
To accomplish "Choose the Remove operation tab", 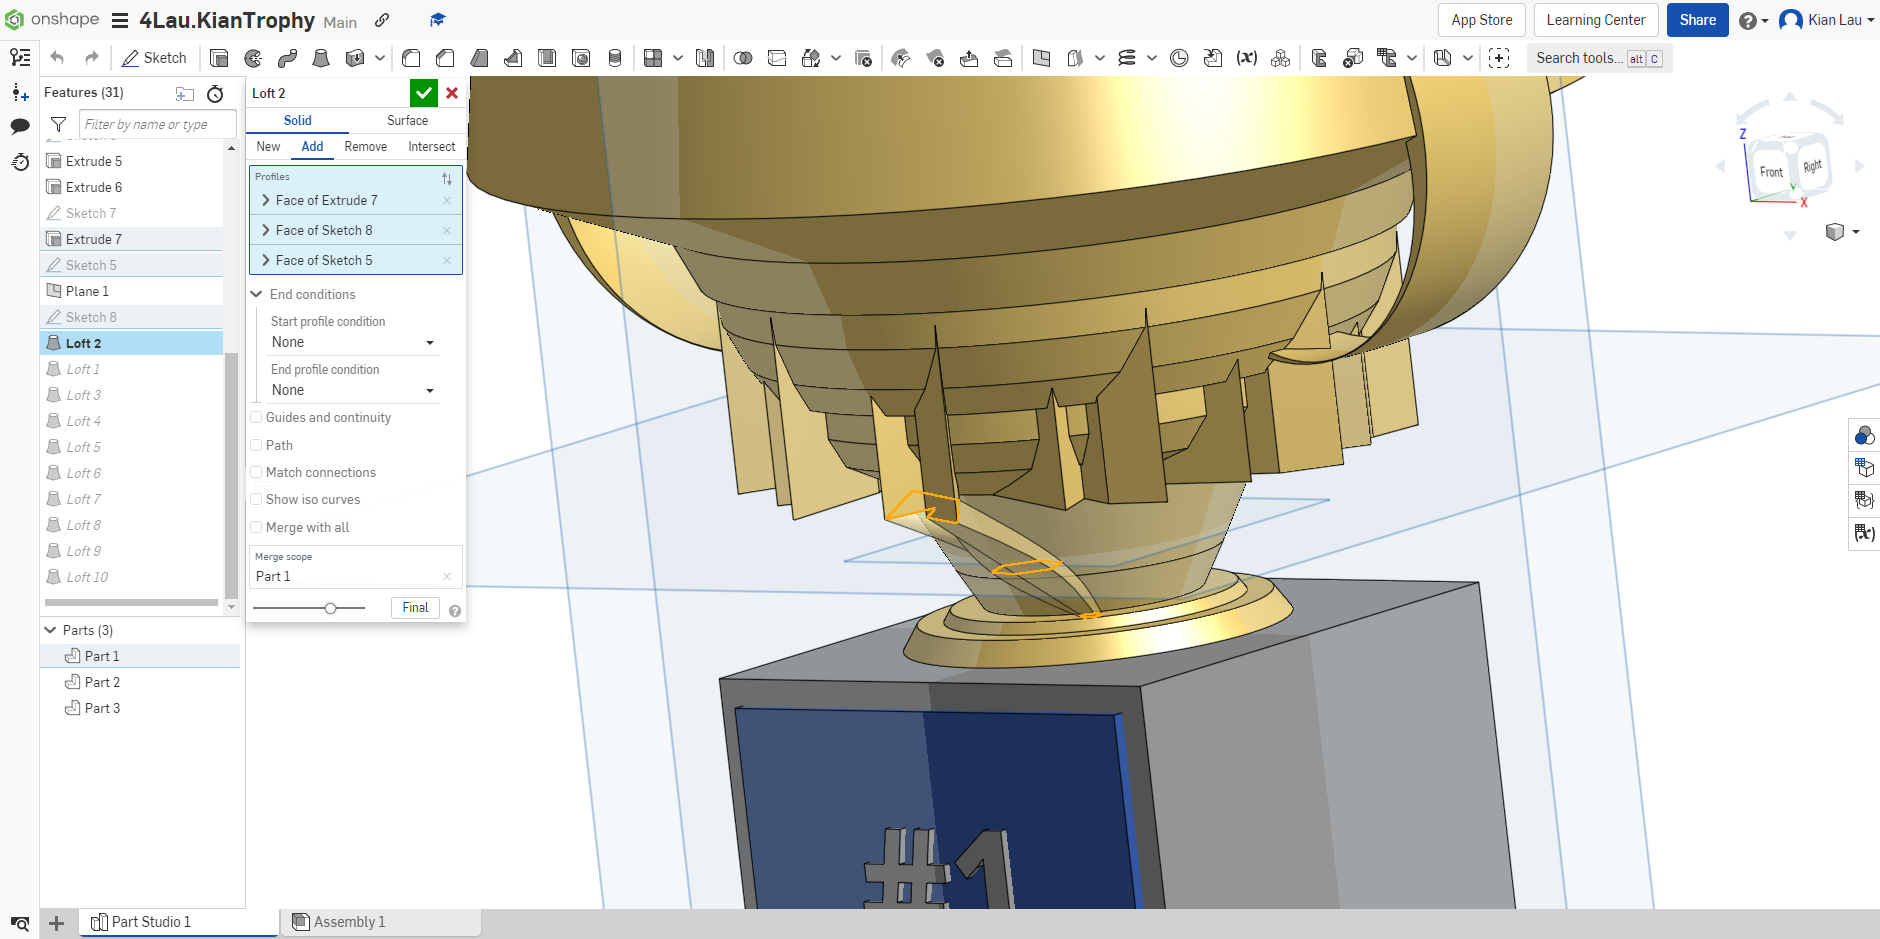I will click(x=365, y=146).
